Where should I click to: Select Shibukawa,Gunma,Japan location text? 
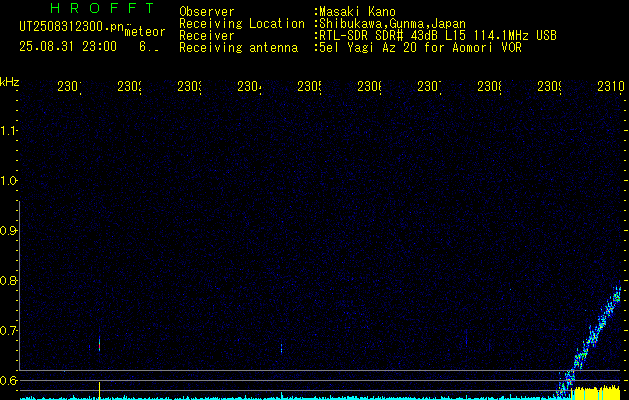point(392,24)
